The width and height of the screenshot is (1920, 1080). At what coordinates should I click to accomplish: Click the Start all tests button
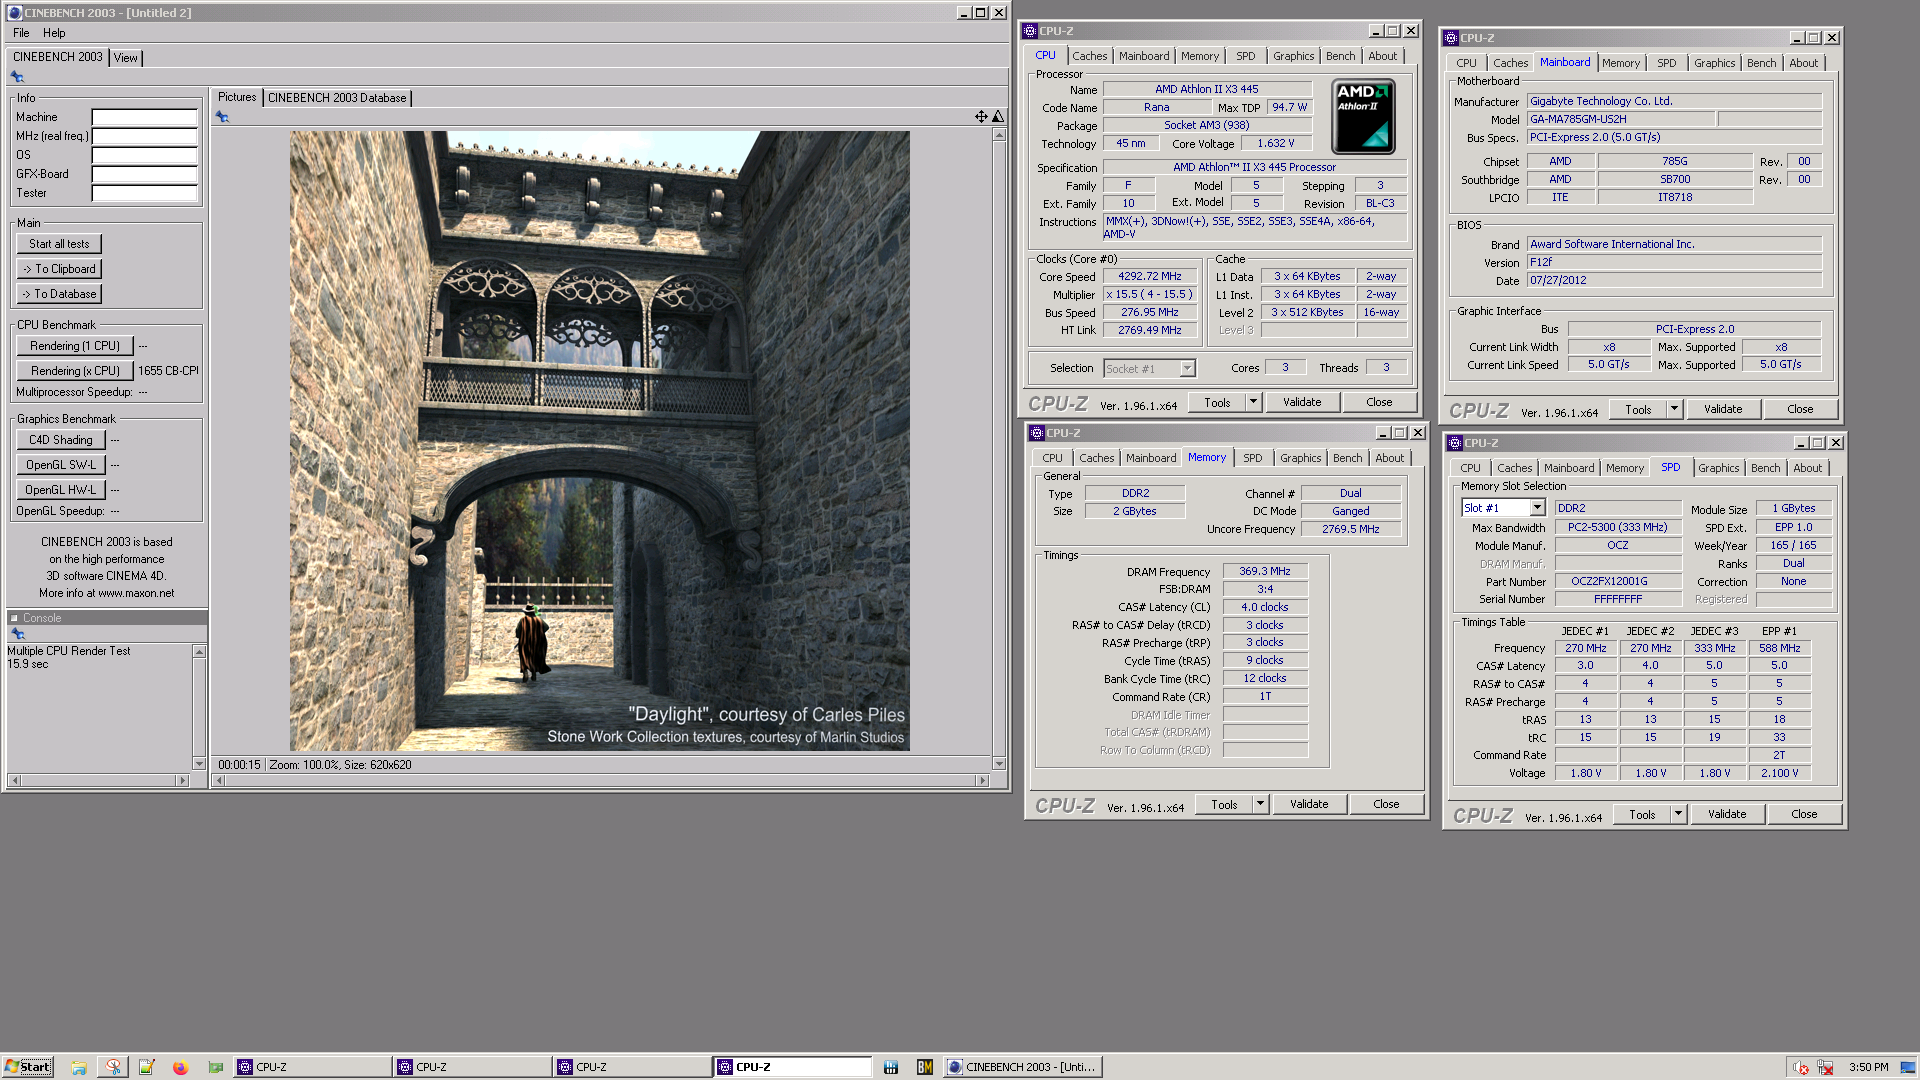point(59,244)
